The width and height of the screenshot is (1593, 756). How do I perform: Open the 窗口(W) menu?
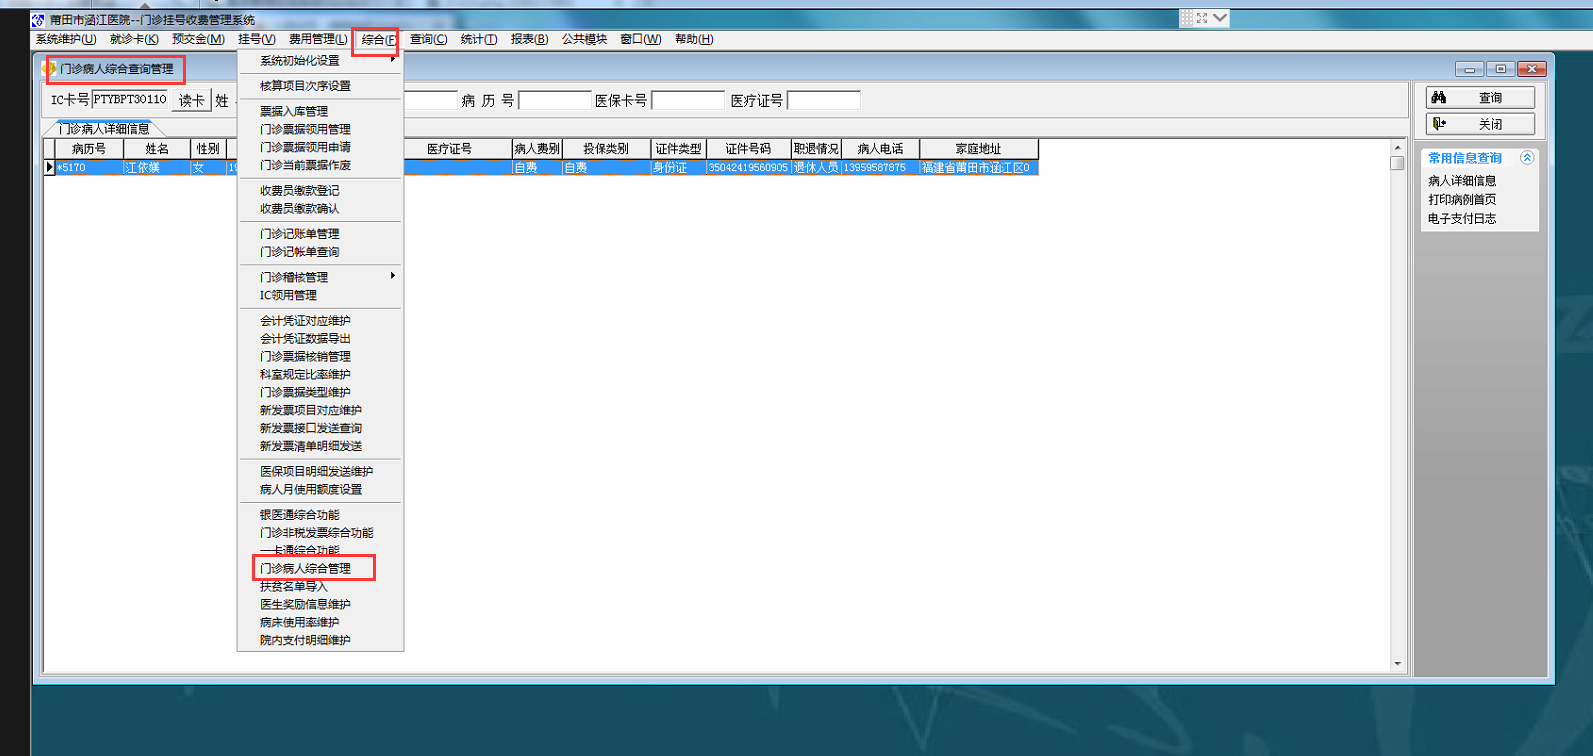click(640, 39)
